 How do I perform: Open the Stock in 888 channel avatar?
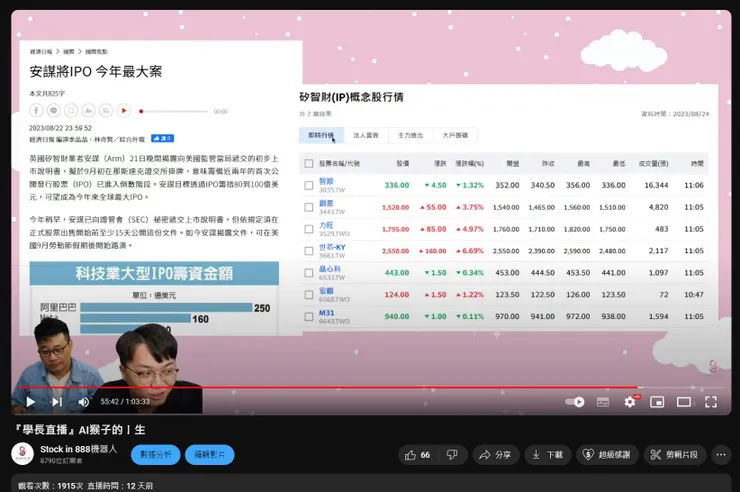pyautogui.click(x=22, y=454)
